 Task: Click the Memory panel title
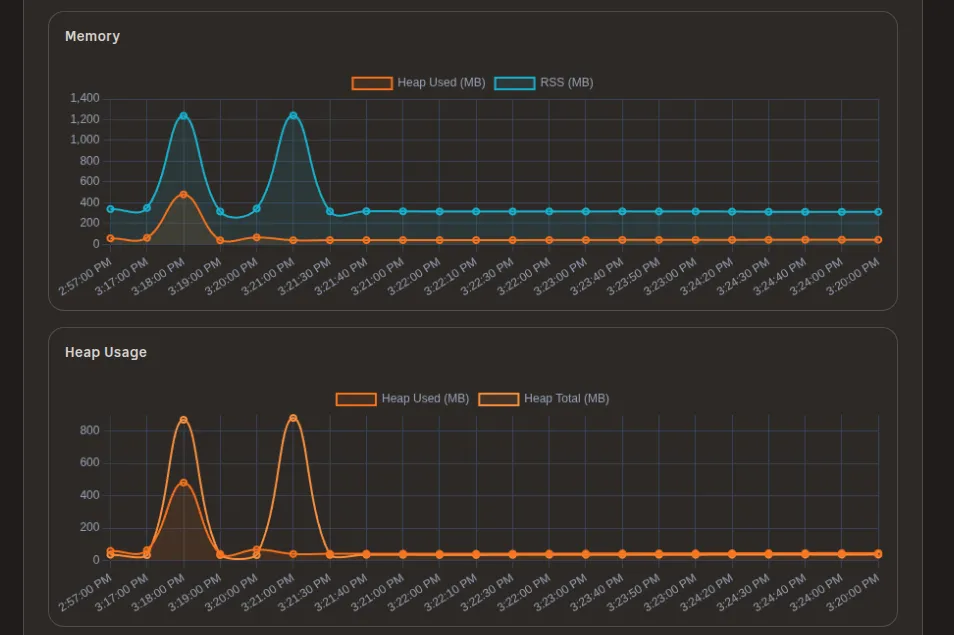92,36
